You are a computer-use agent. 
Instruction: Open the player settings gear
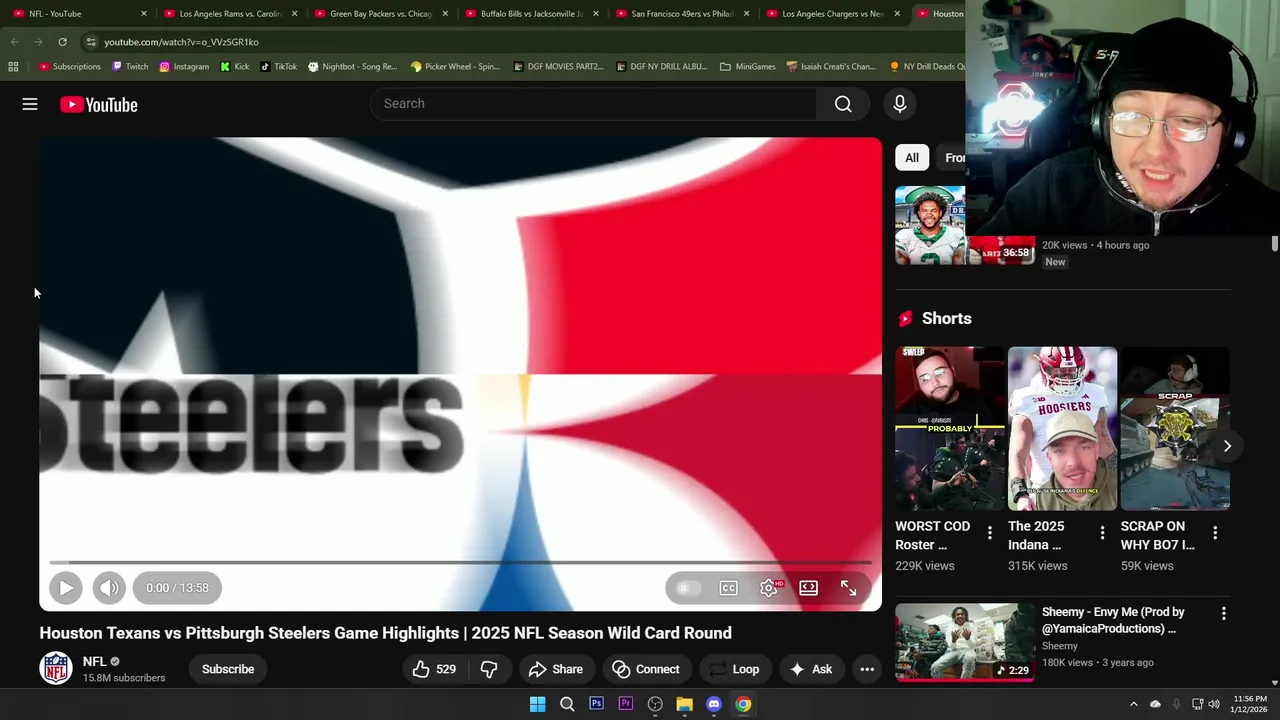pyautogui.click(x=768, y=588)
